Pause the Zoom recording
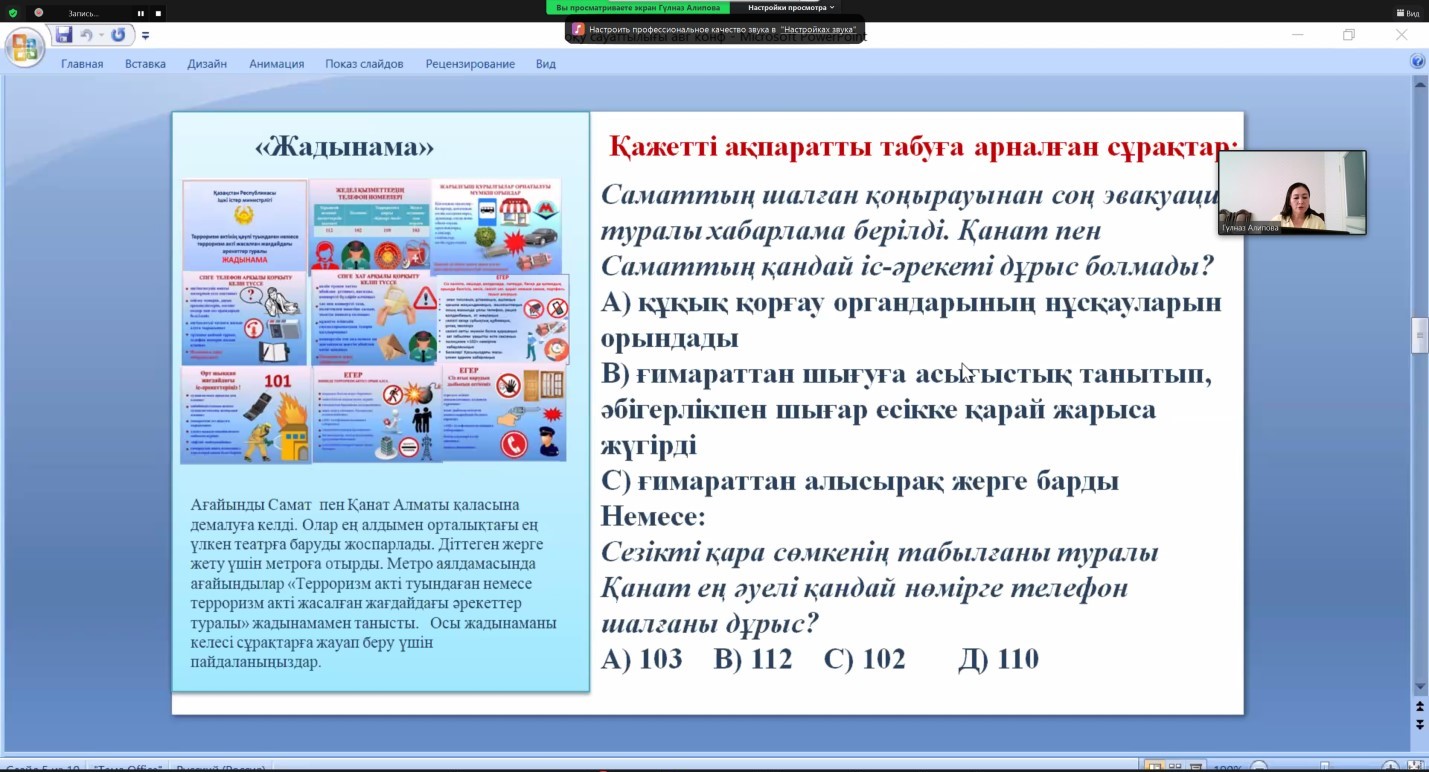1429x772 pixels. (141, 13)
